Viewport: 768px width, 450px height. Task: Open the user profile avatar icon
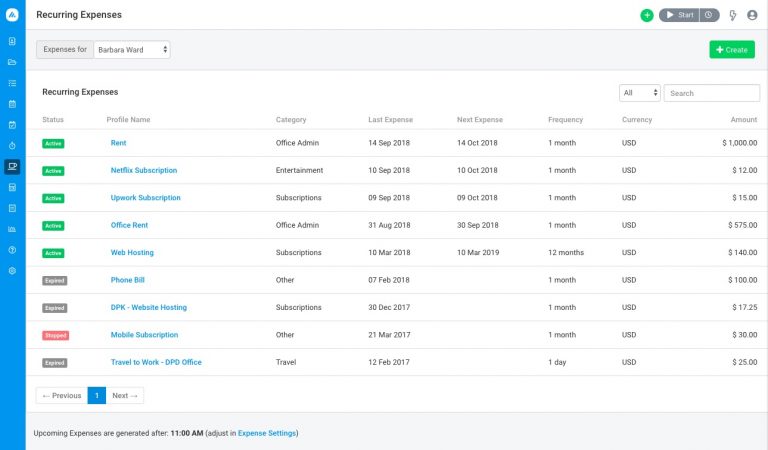pyautogui.click(x=752, y=15)
